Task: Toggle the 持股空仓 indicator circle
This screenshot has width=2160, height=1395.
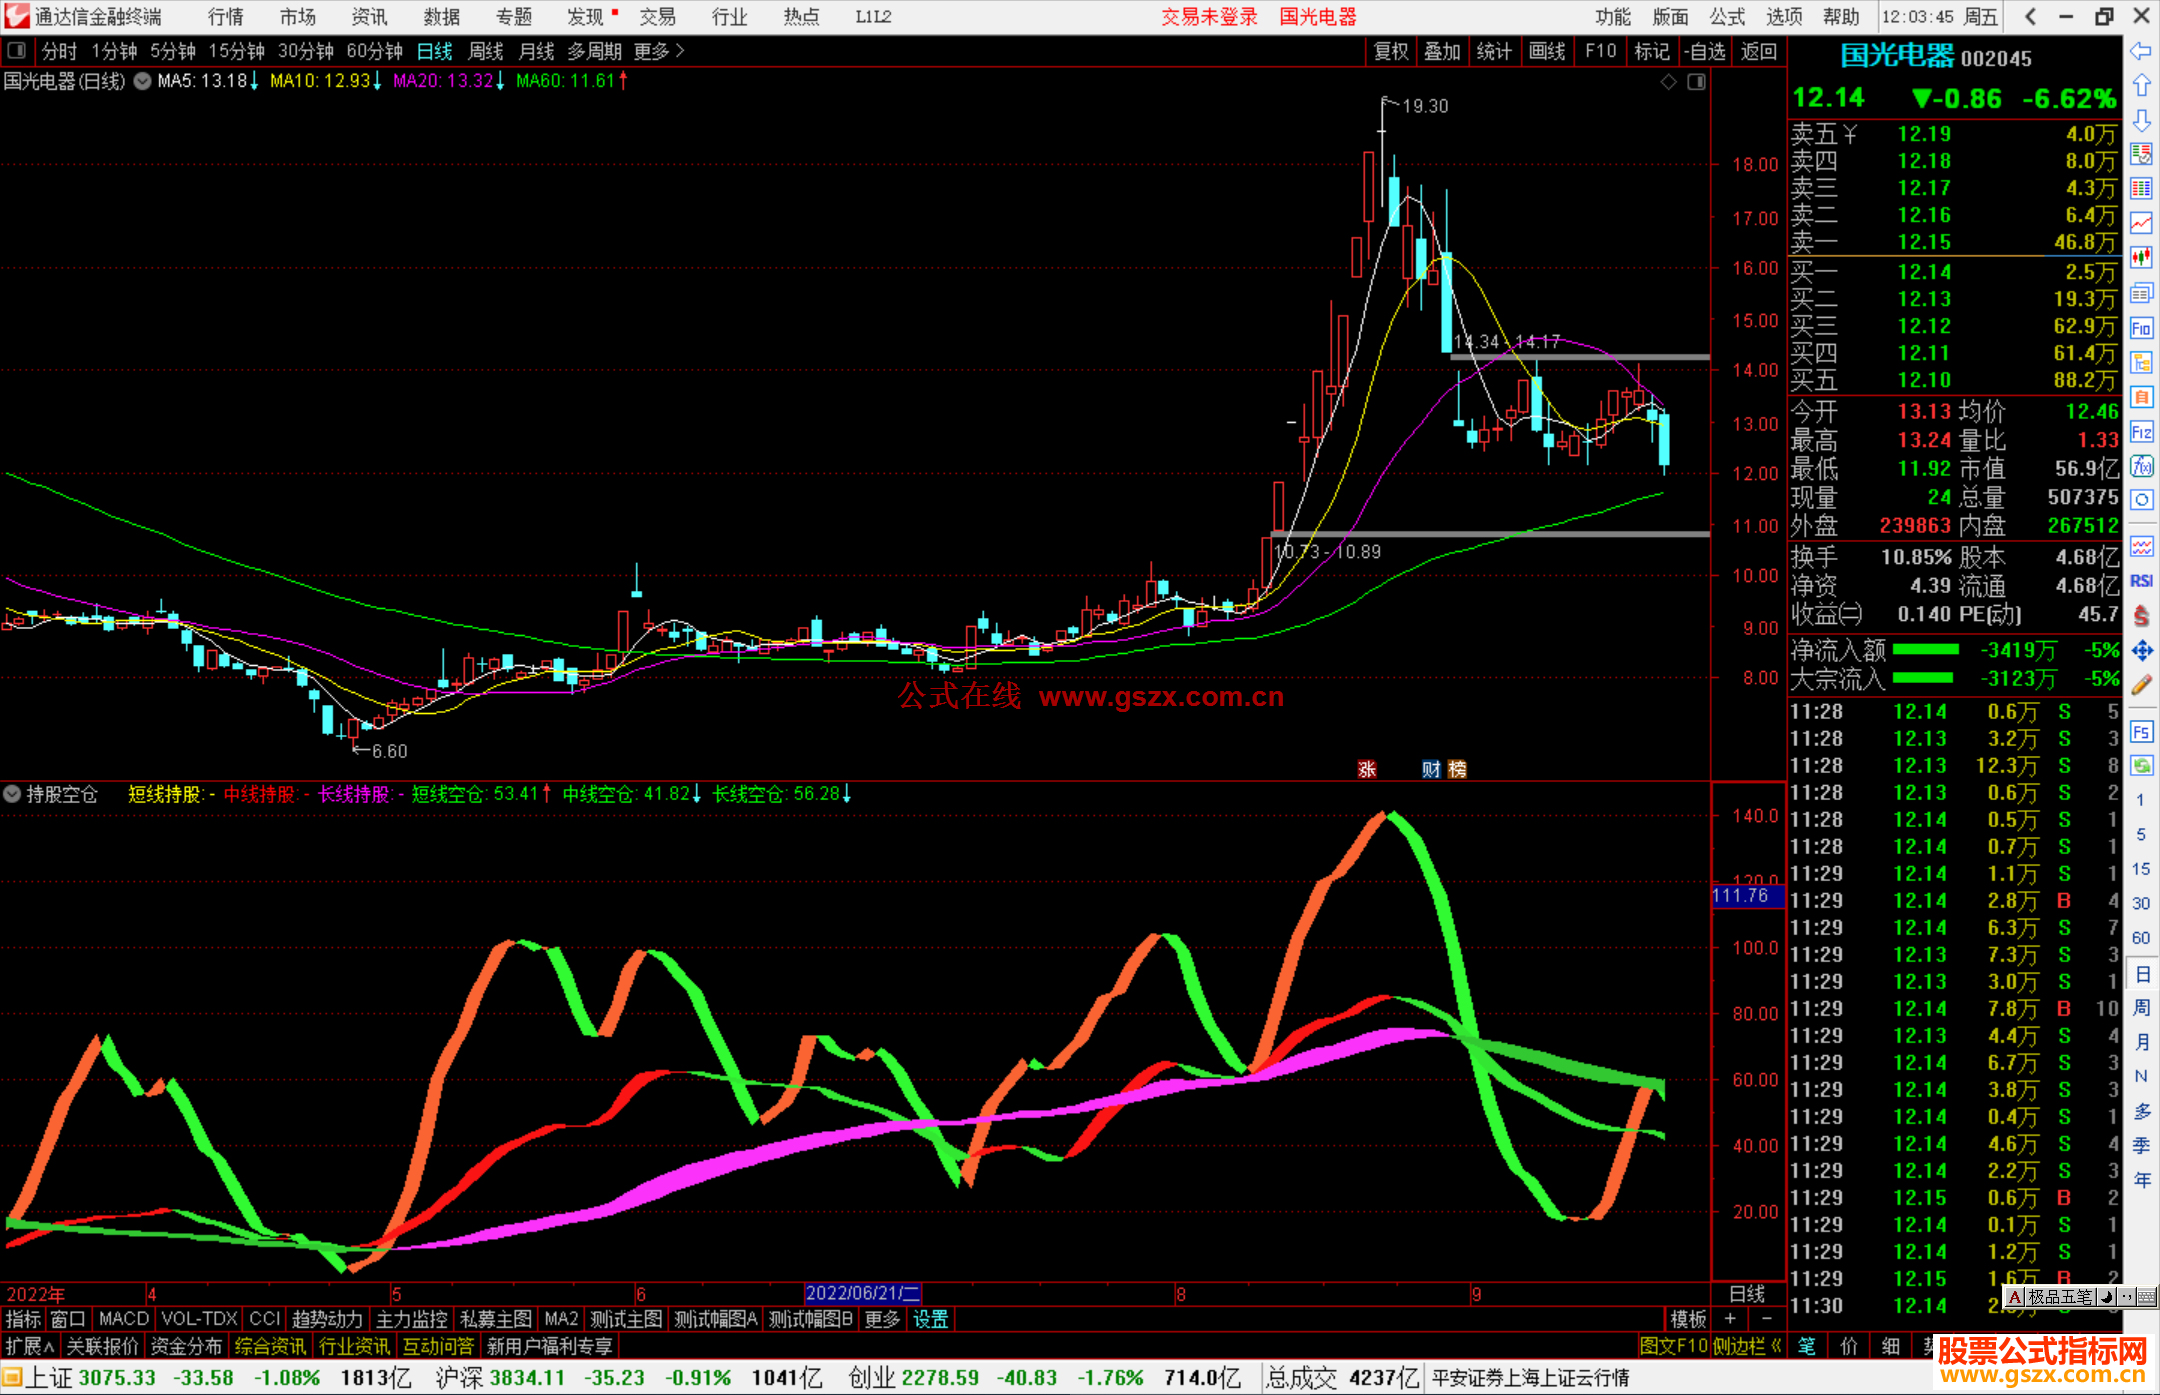Action: [12, 794]
